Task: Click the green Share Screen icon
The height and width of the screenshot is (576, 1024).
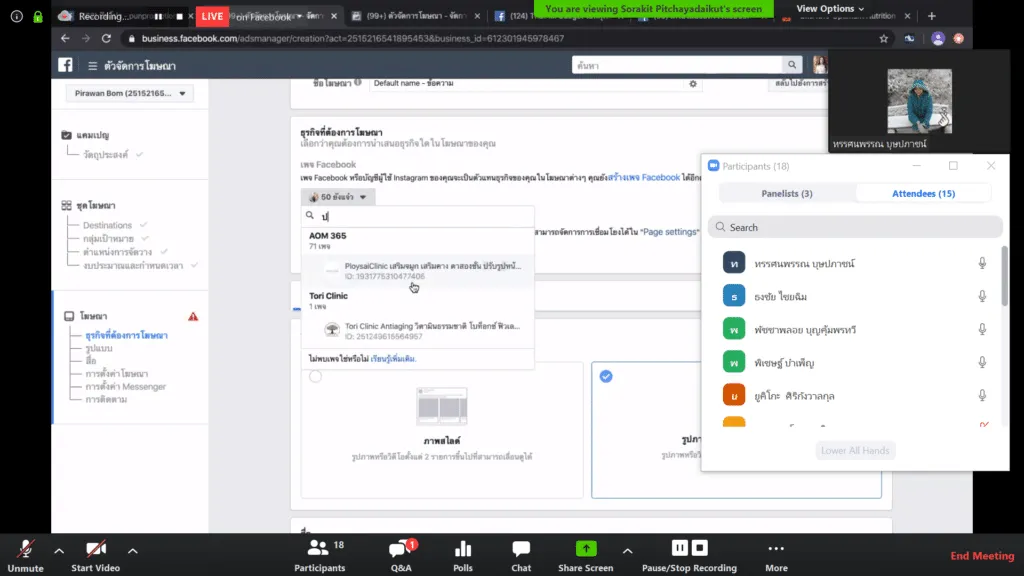Action: pos(586,549)
